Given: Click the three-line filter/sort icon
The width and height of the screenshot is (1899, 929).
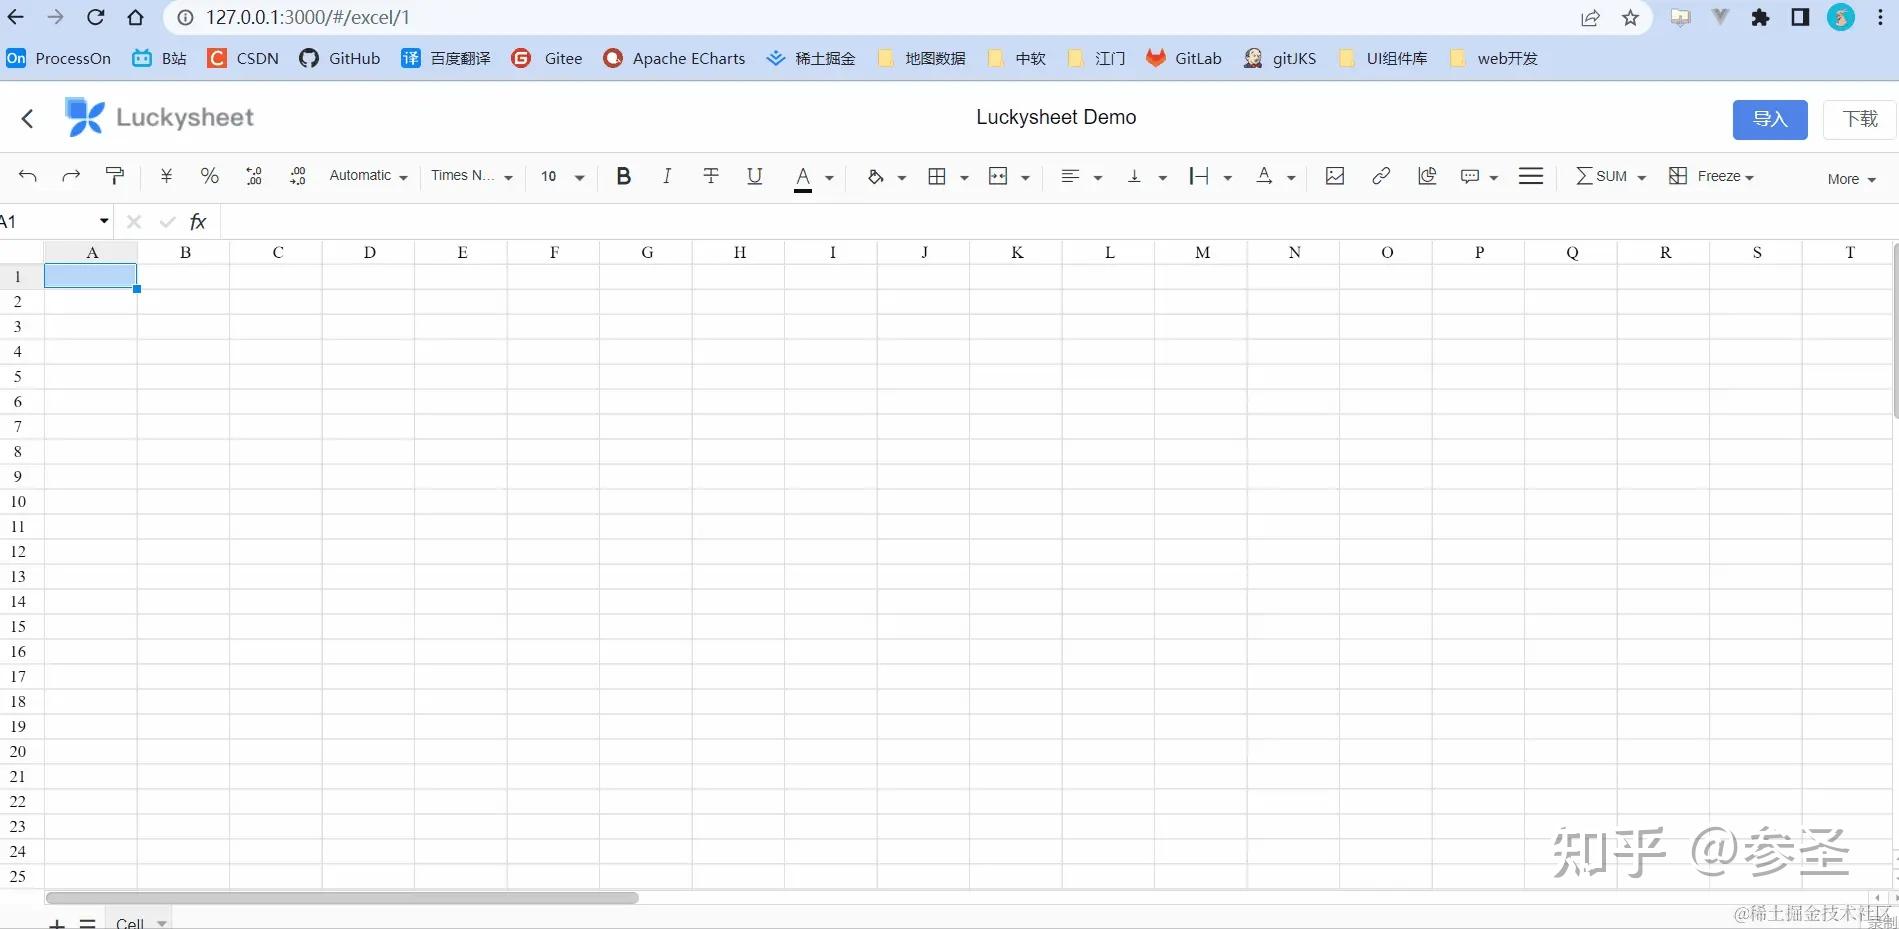Looking at the screenshot, I should pyautogui.click(x=1531, y=176).
